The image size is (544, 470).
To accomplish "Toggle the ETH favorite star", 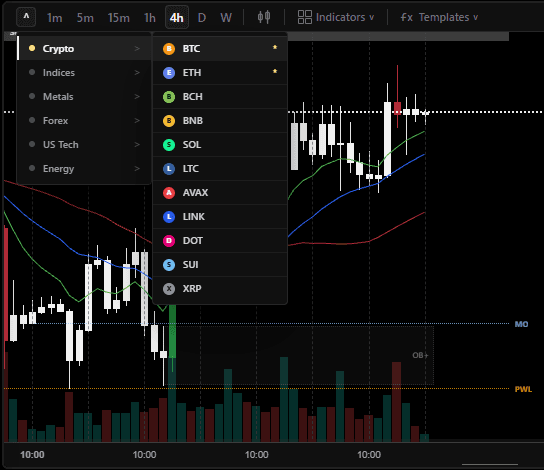I will point(275,71).
